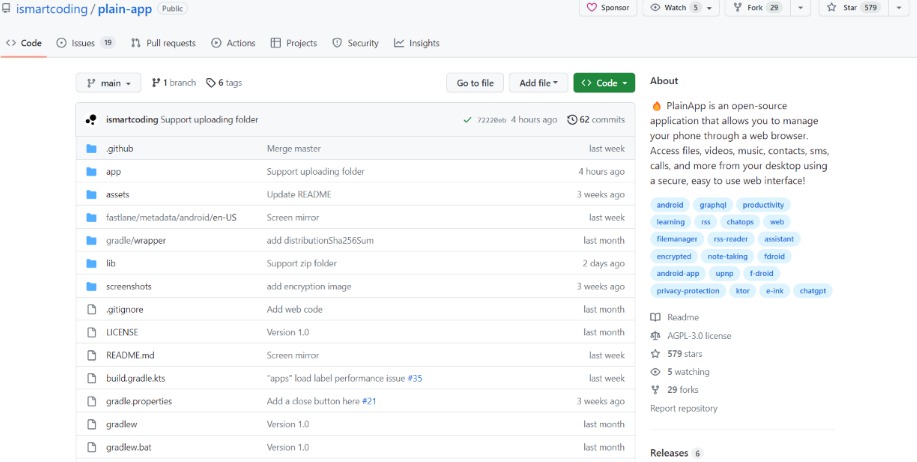
Task: Open the Readme link in About
Action: [675, 318]
